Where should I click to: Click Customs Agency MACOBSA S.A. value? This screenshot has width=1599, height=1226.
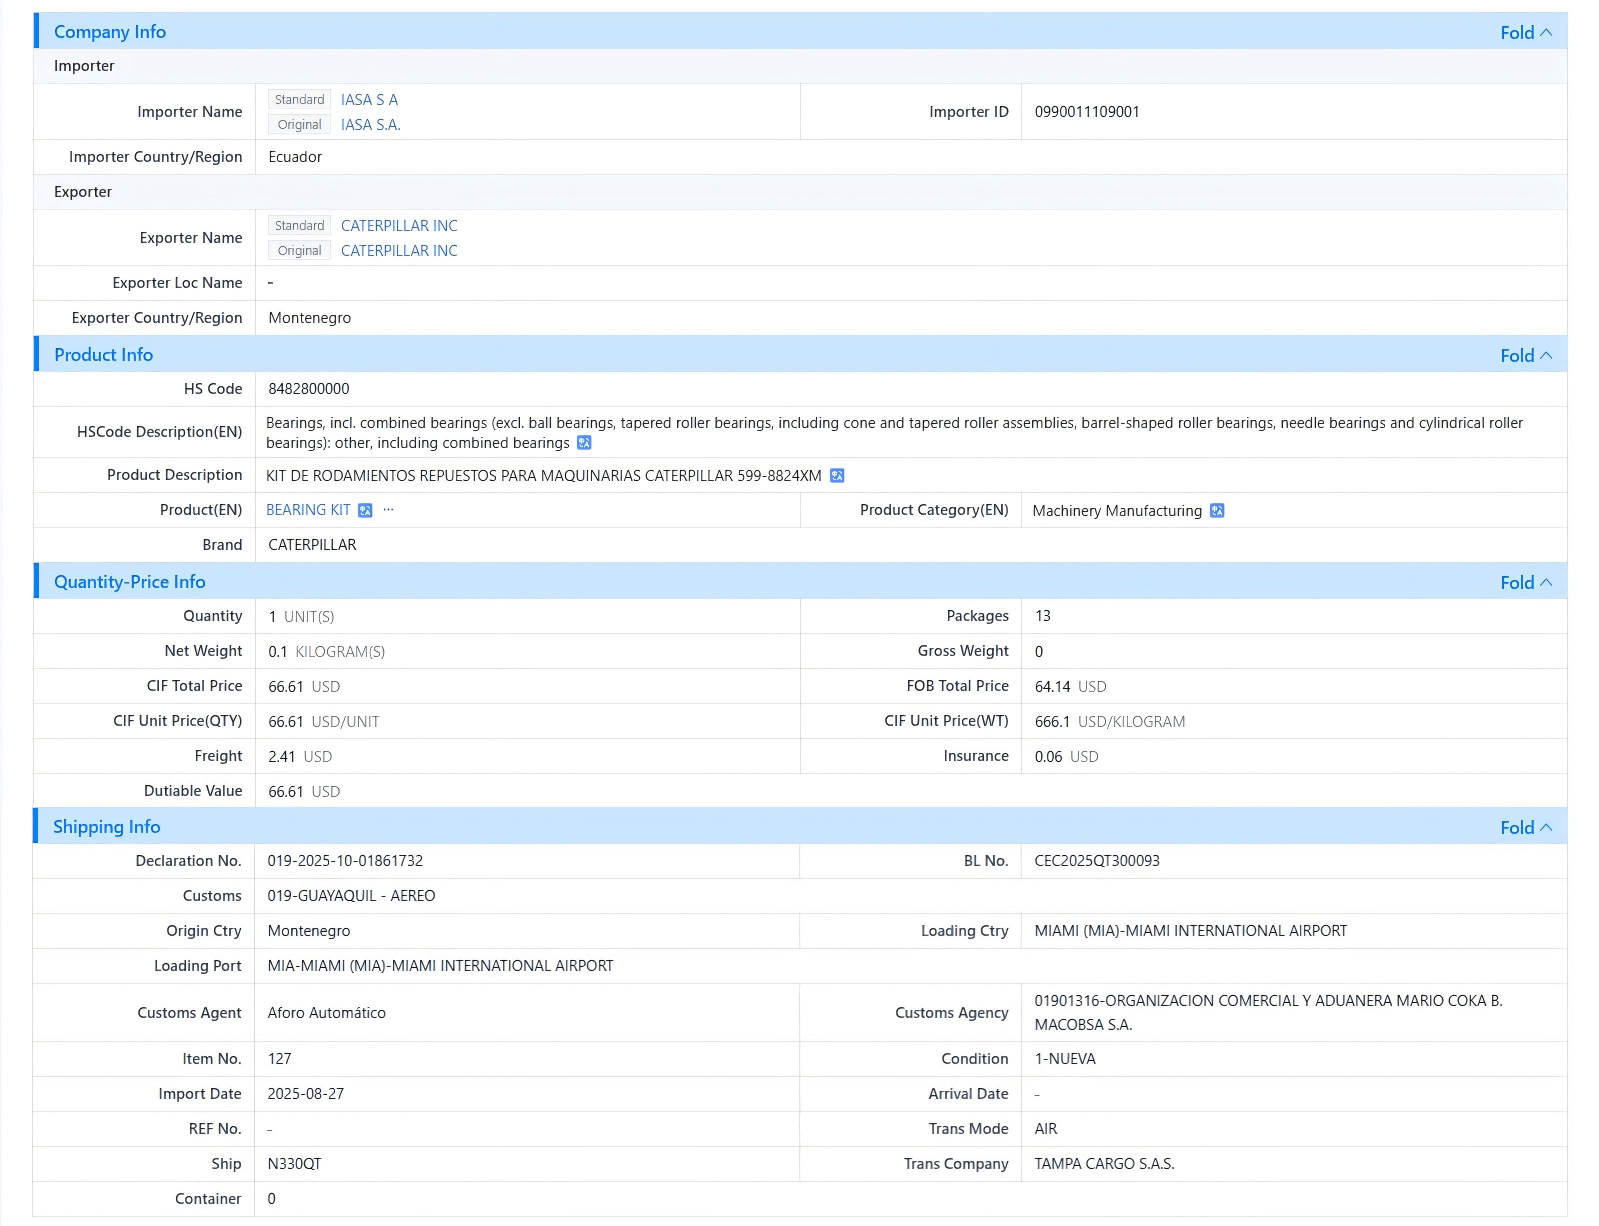pyautogui.click(x=1268, y=1013)
